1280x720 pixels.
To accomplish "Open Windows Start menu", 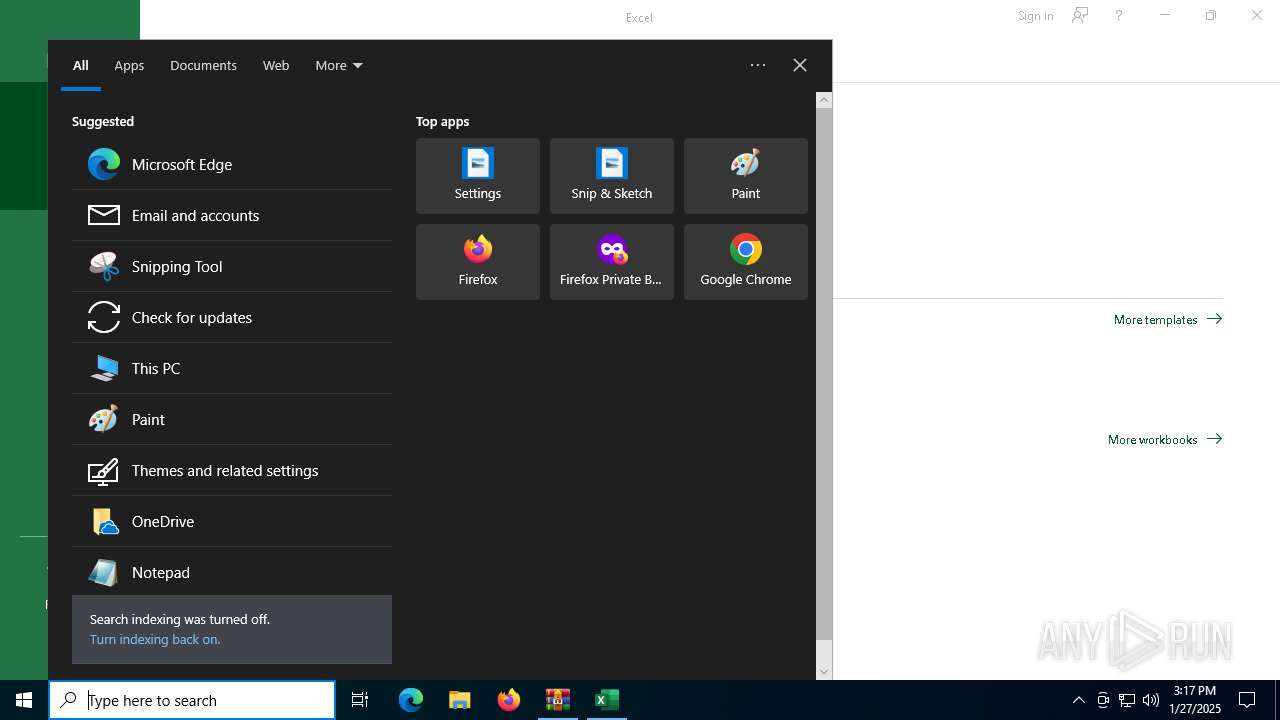I will coord(24,700).
